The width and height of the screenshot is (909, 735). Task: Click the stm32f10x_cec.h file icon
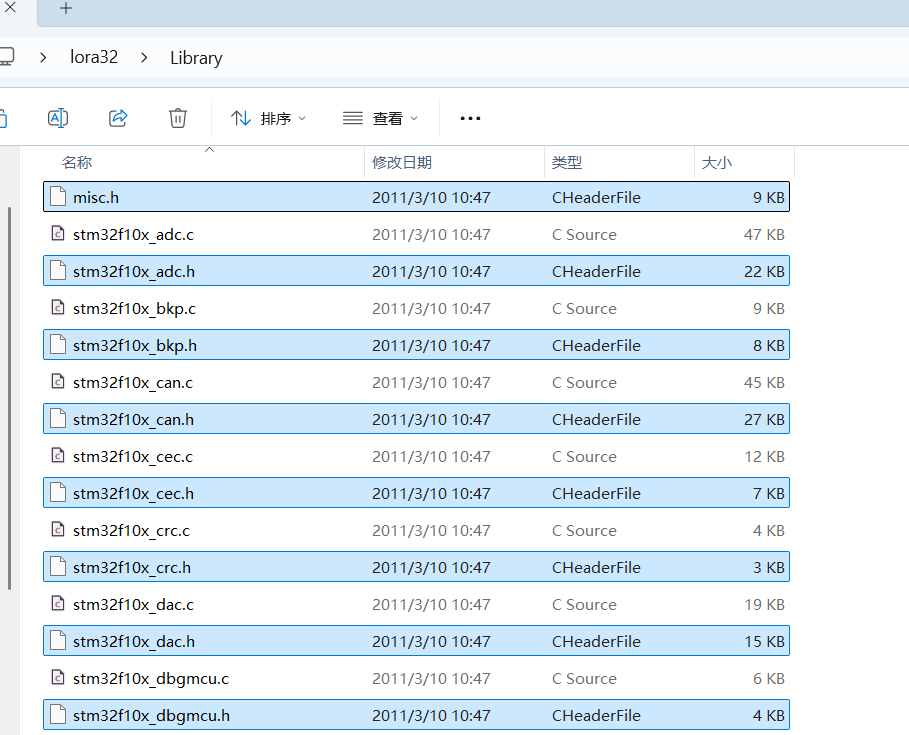point(58,492)
